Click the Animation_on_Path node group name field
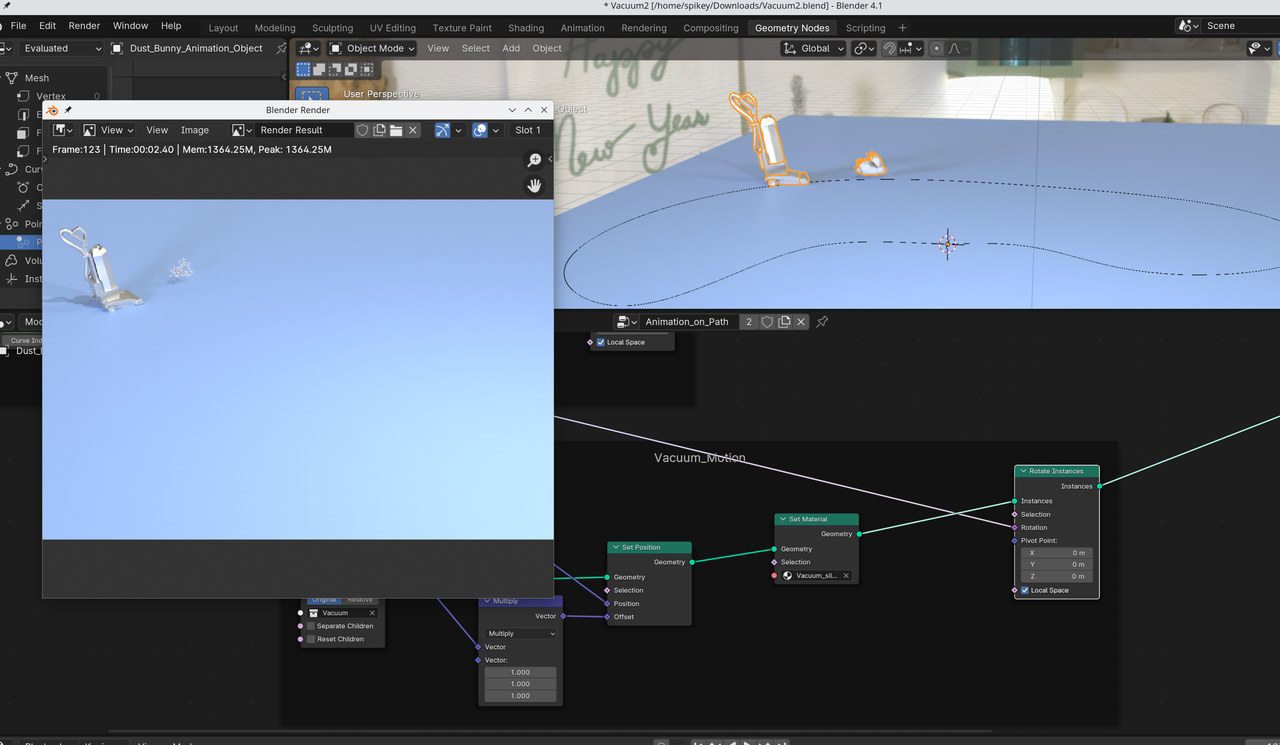Screen dimensions: 1280x745 pyautogui.click(x=689, y=322)
